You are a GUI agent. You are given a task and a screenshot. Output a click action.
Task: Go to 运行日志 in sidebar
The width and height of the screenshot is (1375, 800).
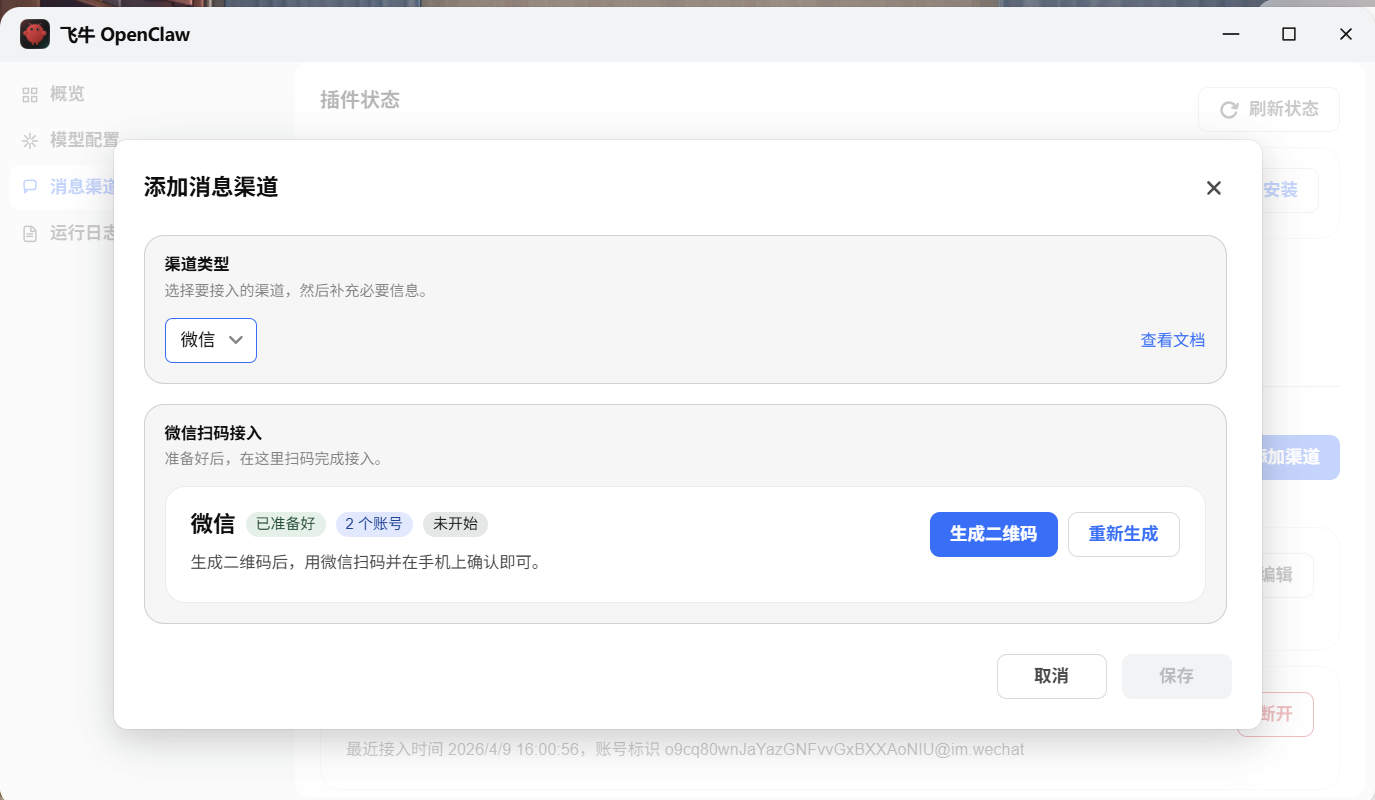point(82,233)
